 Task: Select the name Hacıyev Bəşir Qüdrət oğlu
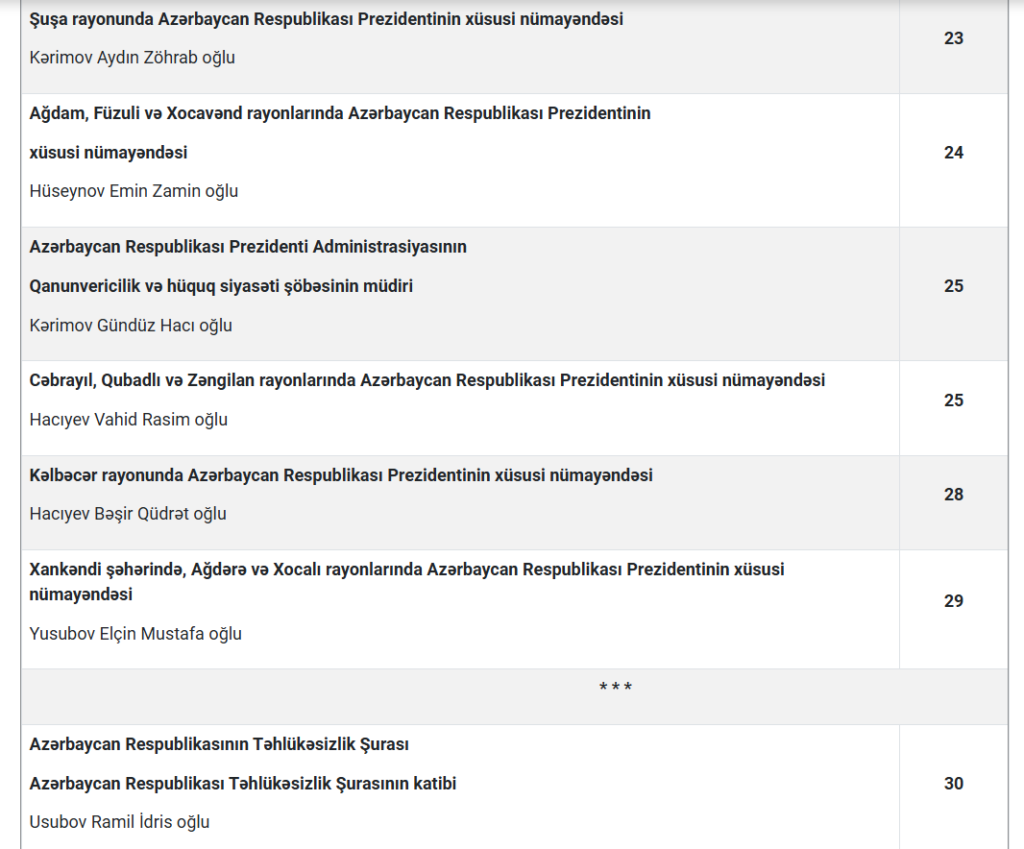pos(128,514)
